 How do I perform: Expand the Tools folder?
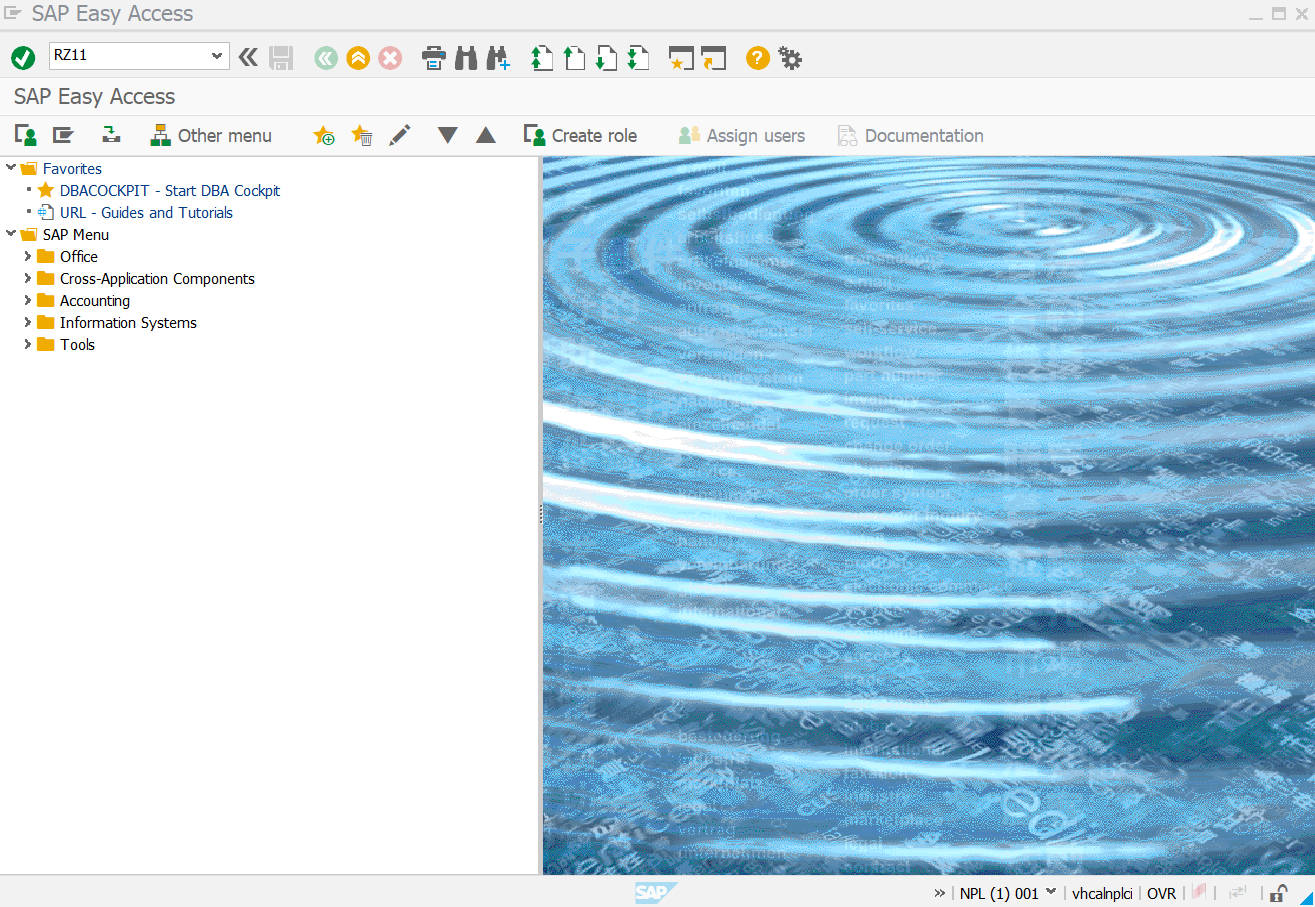(x=28, y=344)
